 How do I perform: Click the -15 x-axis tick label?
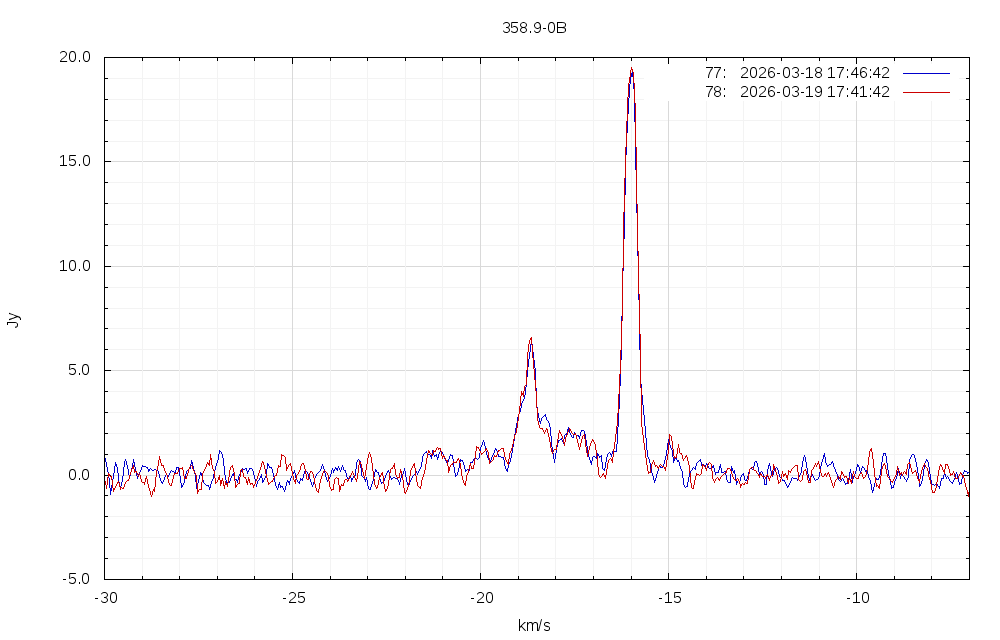coord(668,597)
